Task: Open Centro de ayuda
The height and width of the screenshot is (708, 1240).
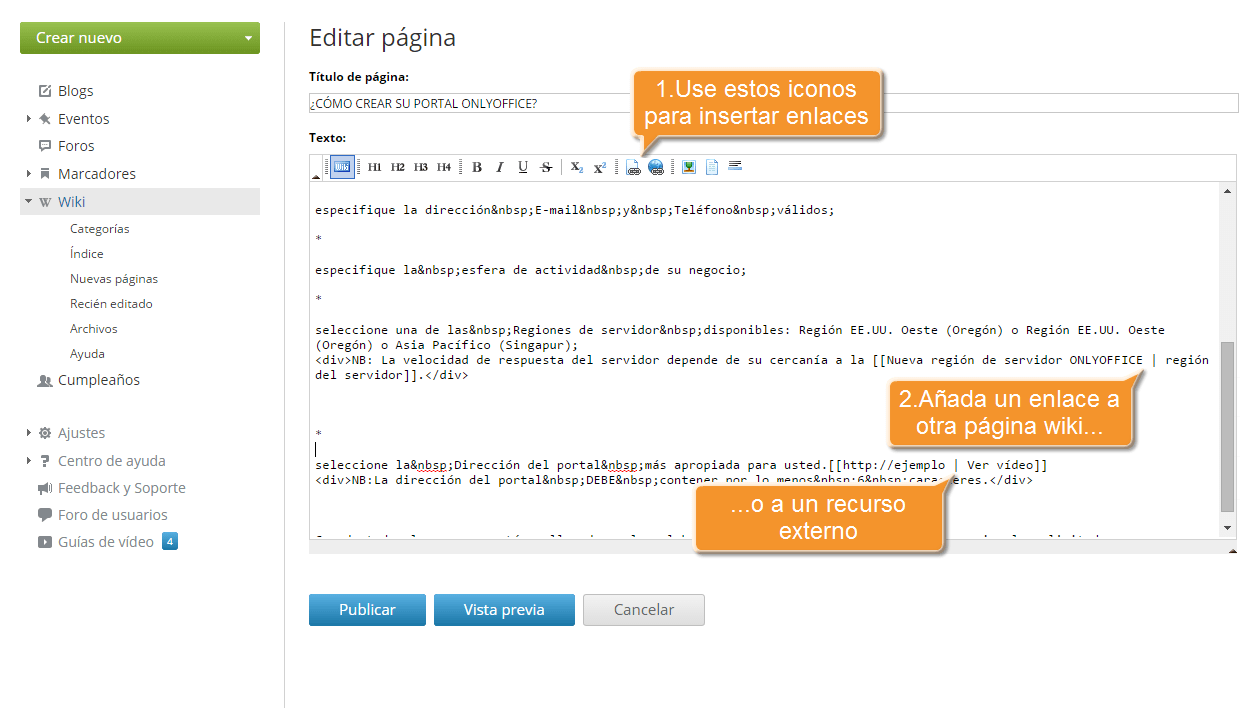Action: coord(112,461)
